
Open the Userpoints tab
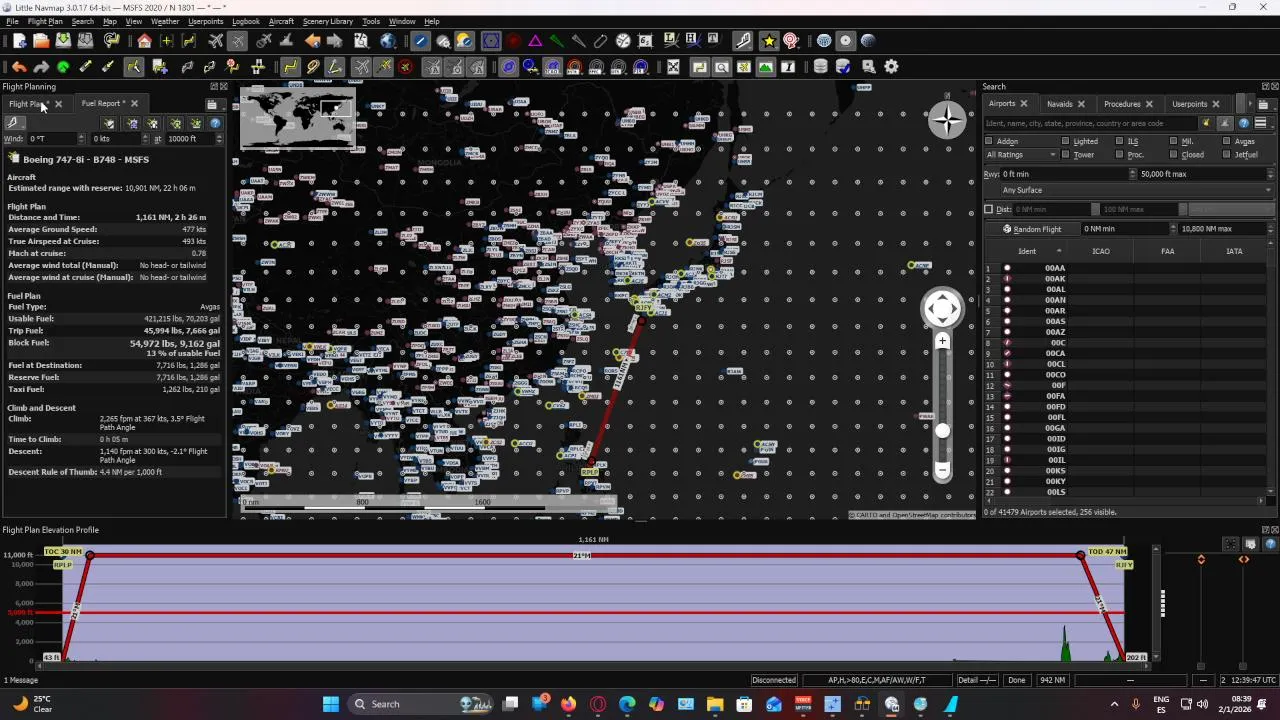coord(1189,104)
